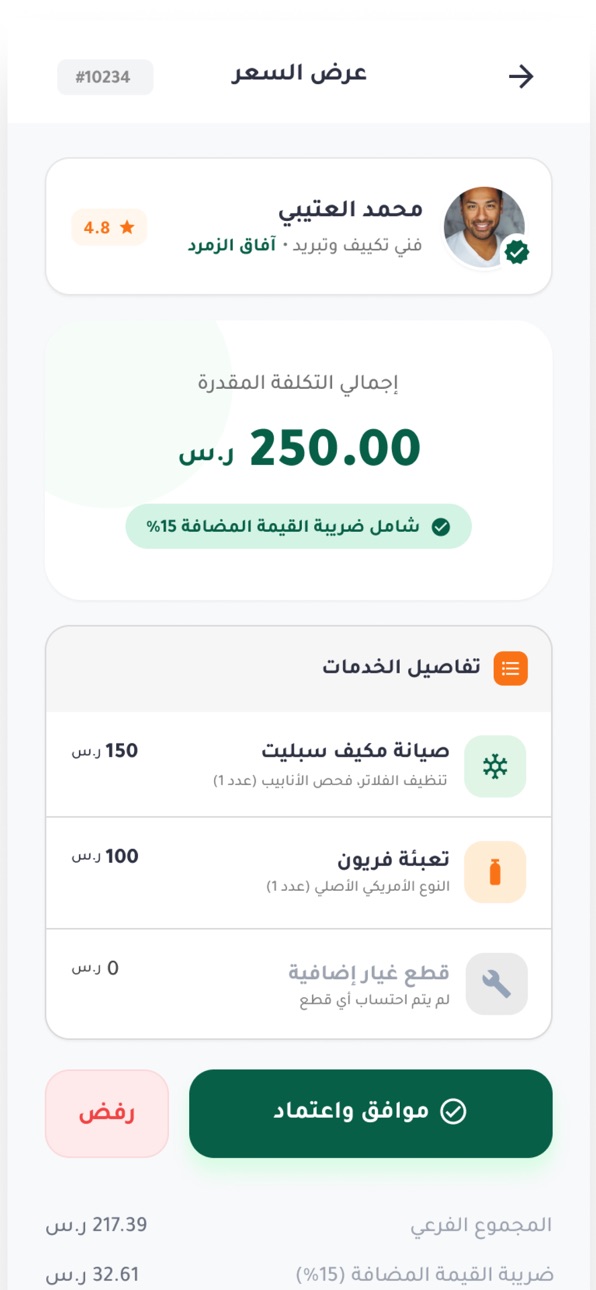Open the تعبئة فريون service row
Image resolution: width=596 pixels, height=1290 pixels.
(298, 873)
